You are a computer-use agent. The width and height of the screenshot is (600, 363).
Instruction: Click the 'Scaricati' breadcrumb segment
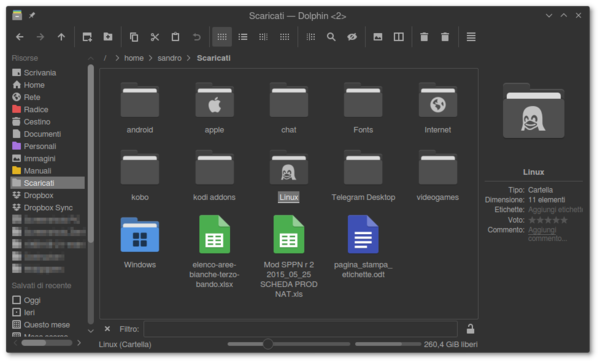click(214, 58)
